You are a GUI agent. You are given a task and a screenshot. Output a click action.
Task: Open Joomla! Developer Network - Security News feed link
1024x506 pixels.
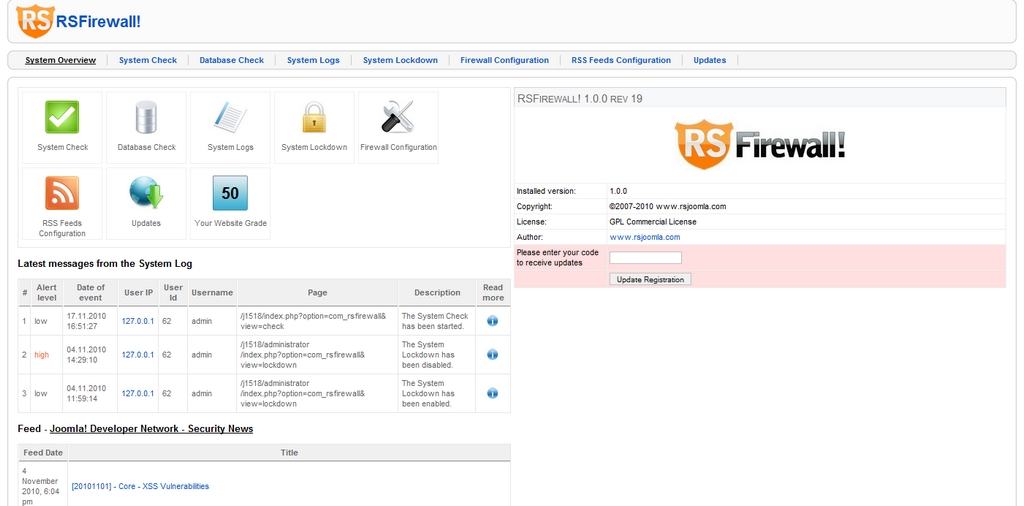coord(152,429)
